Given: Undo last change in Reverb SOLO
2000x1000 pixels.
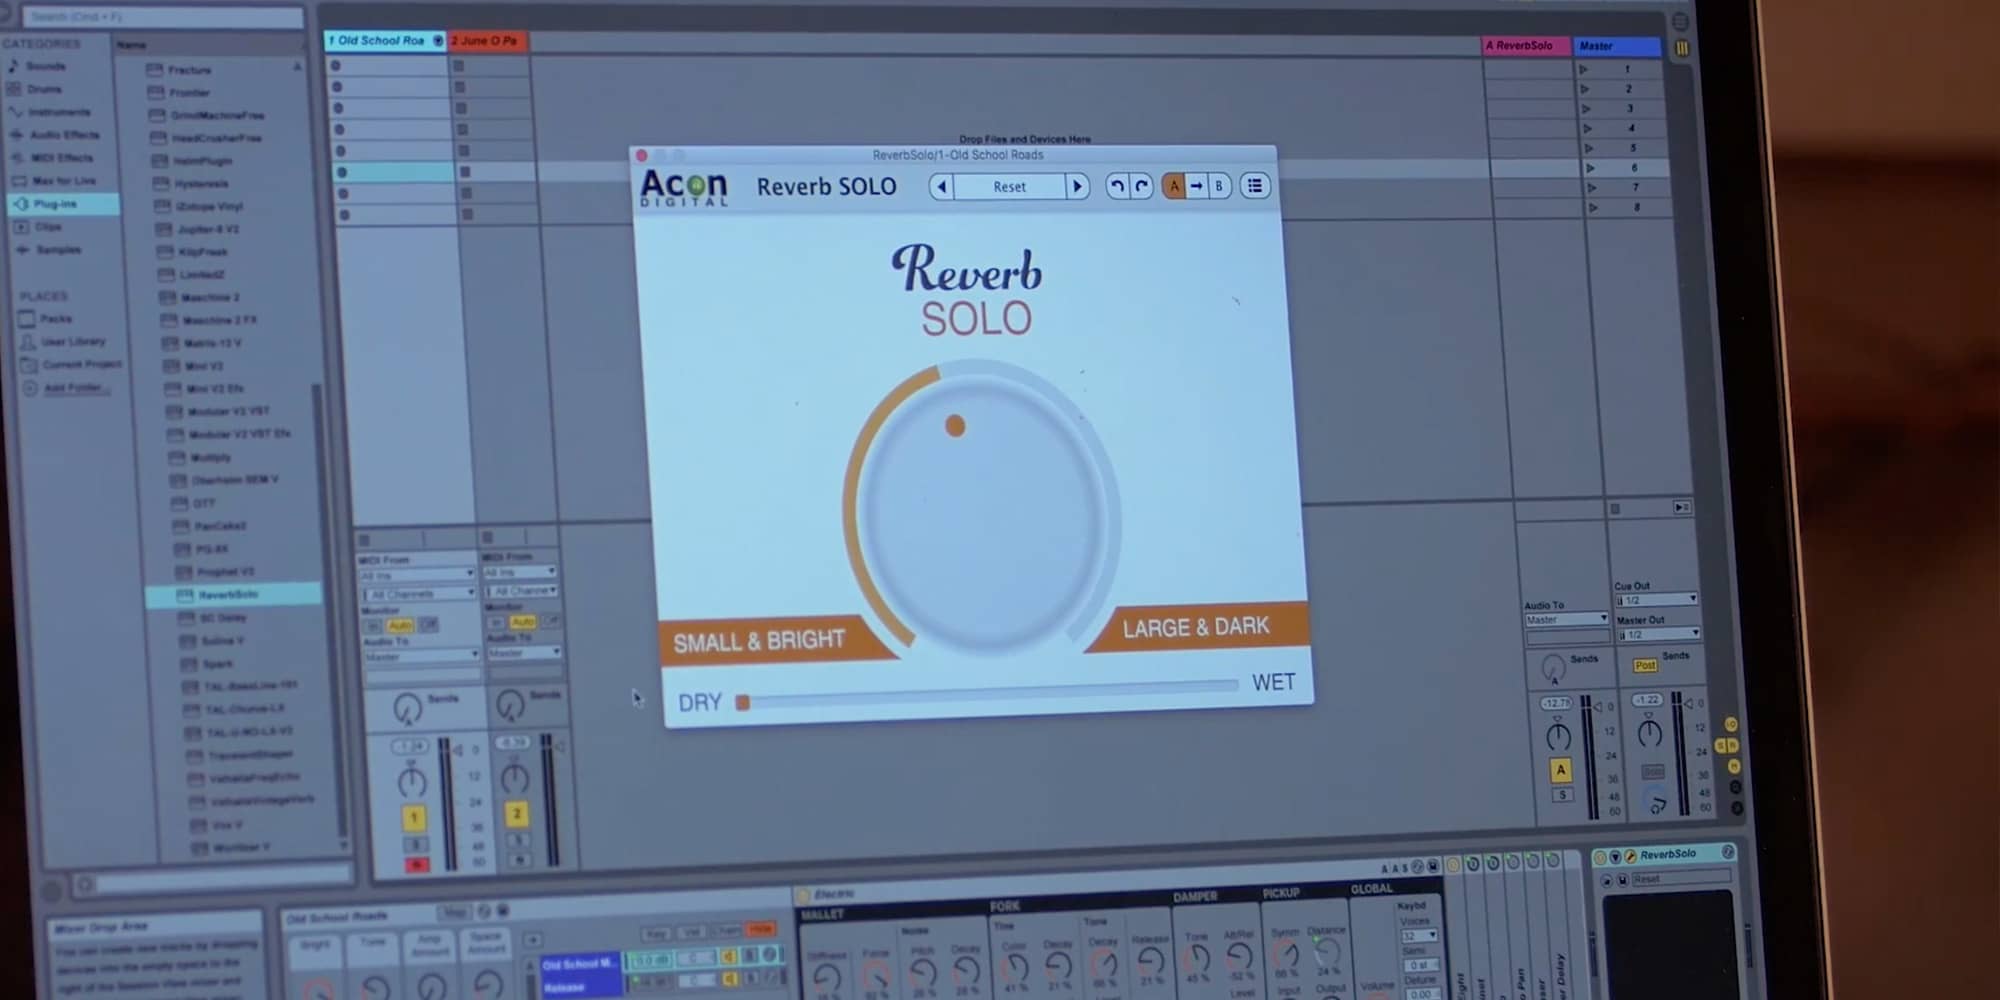Looking at the screenshot, I should [1117, 186].
